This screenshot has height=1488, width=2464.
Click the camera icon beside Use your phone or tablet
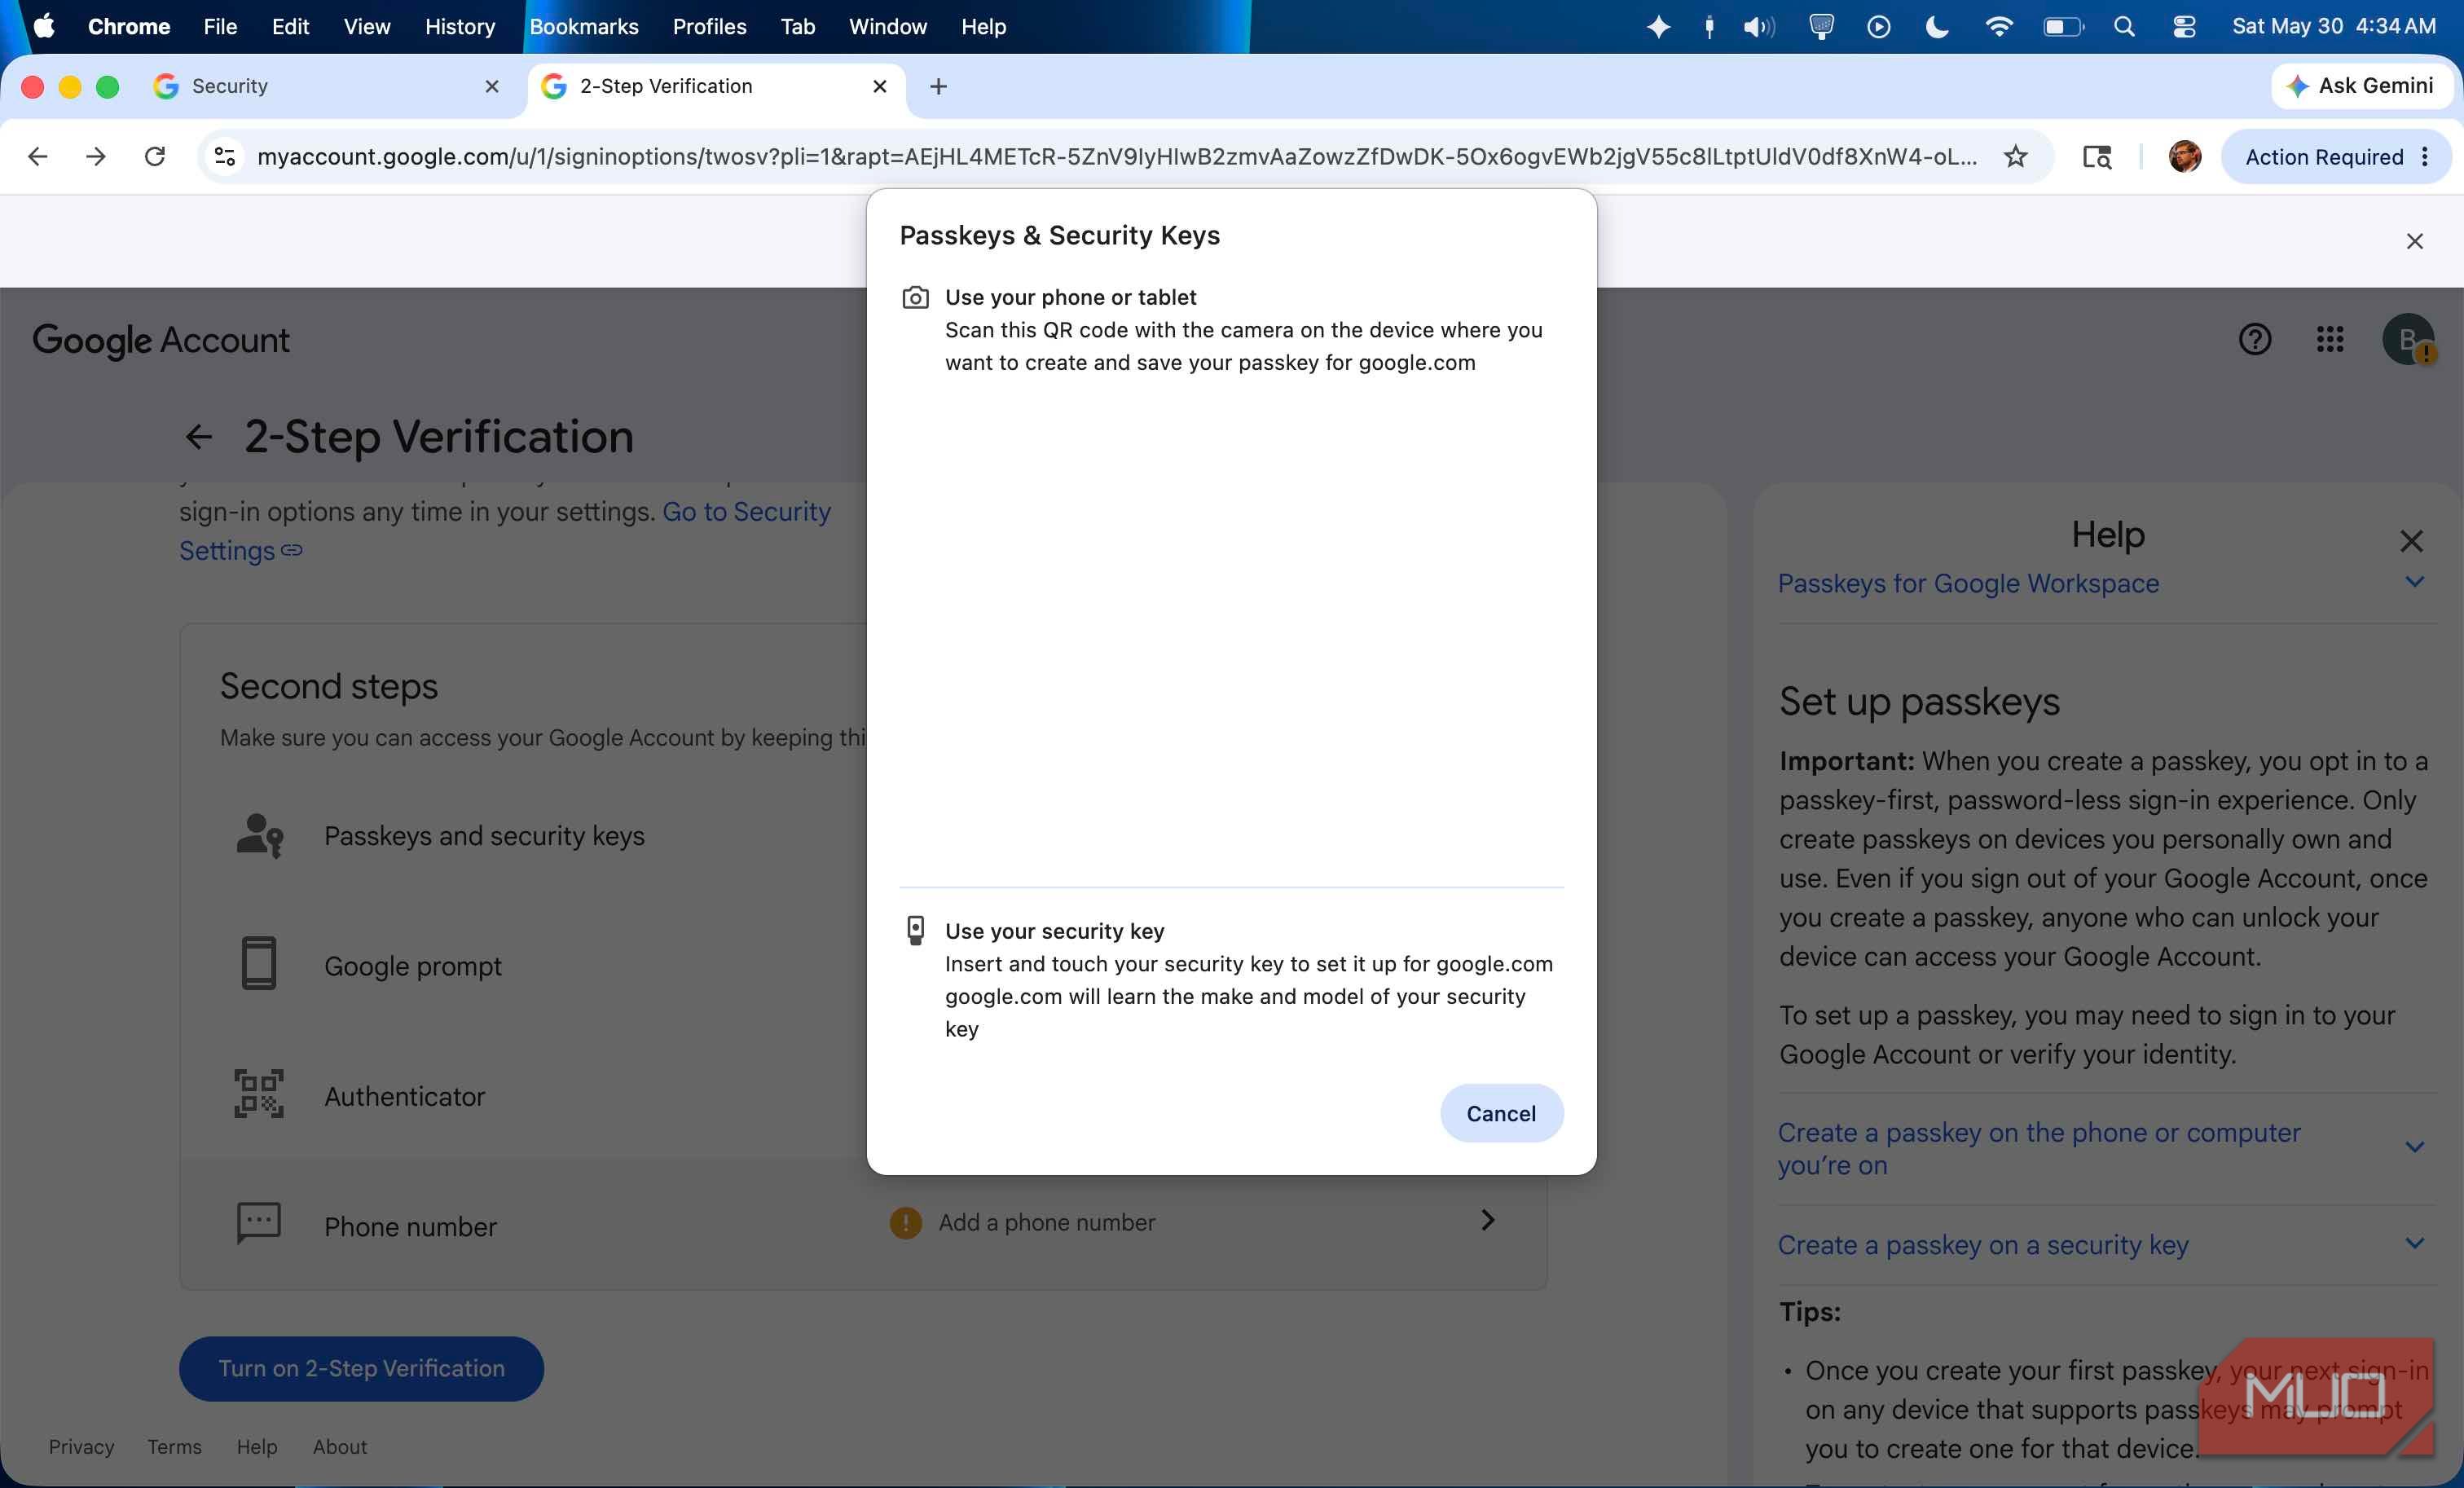[915, 298]
